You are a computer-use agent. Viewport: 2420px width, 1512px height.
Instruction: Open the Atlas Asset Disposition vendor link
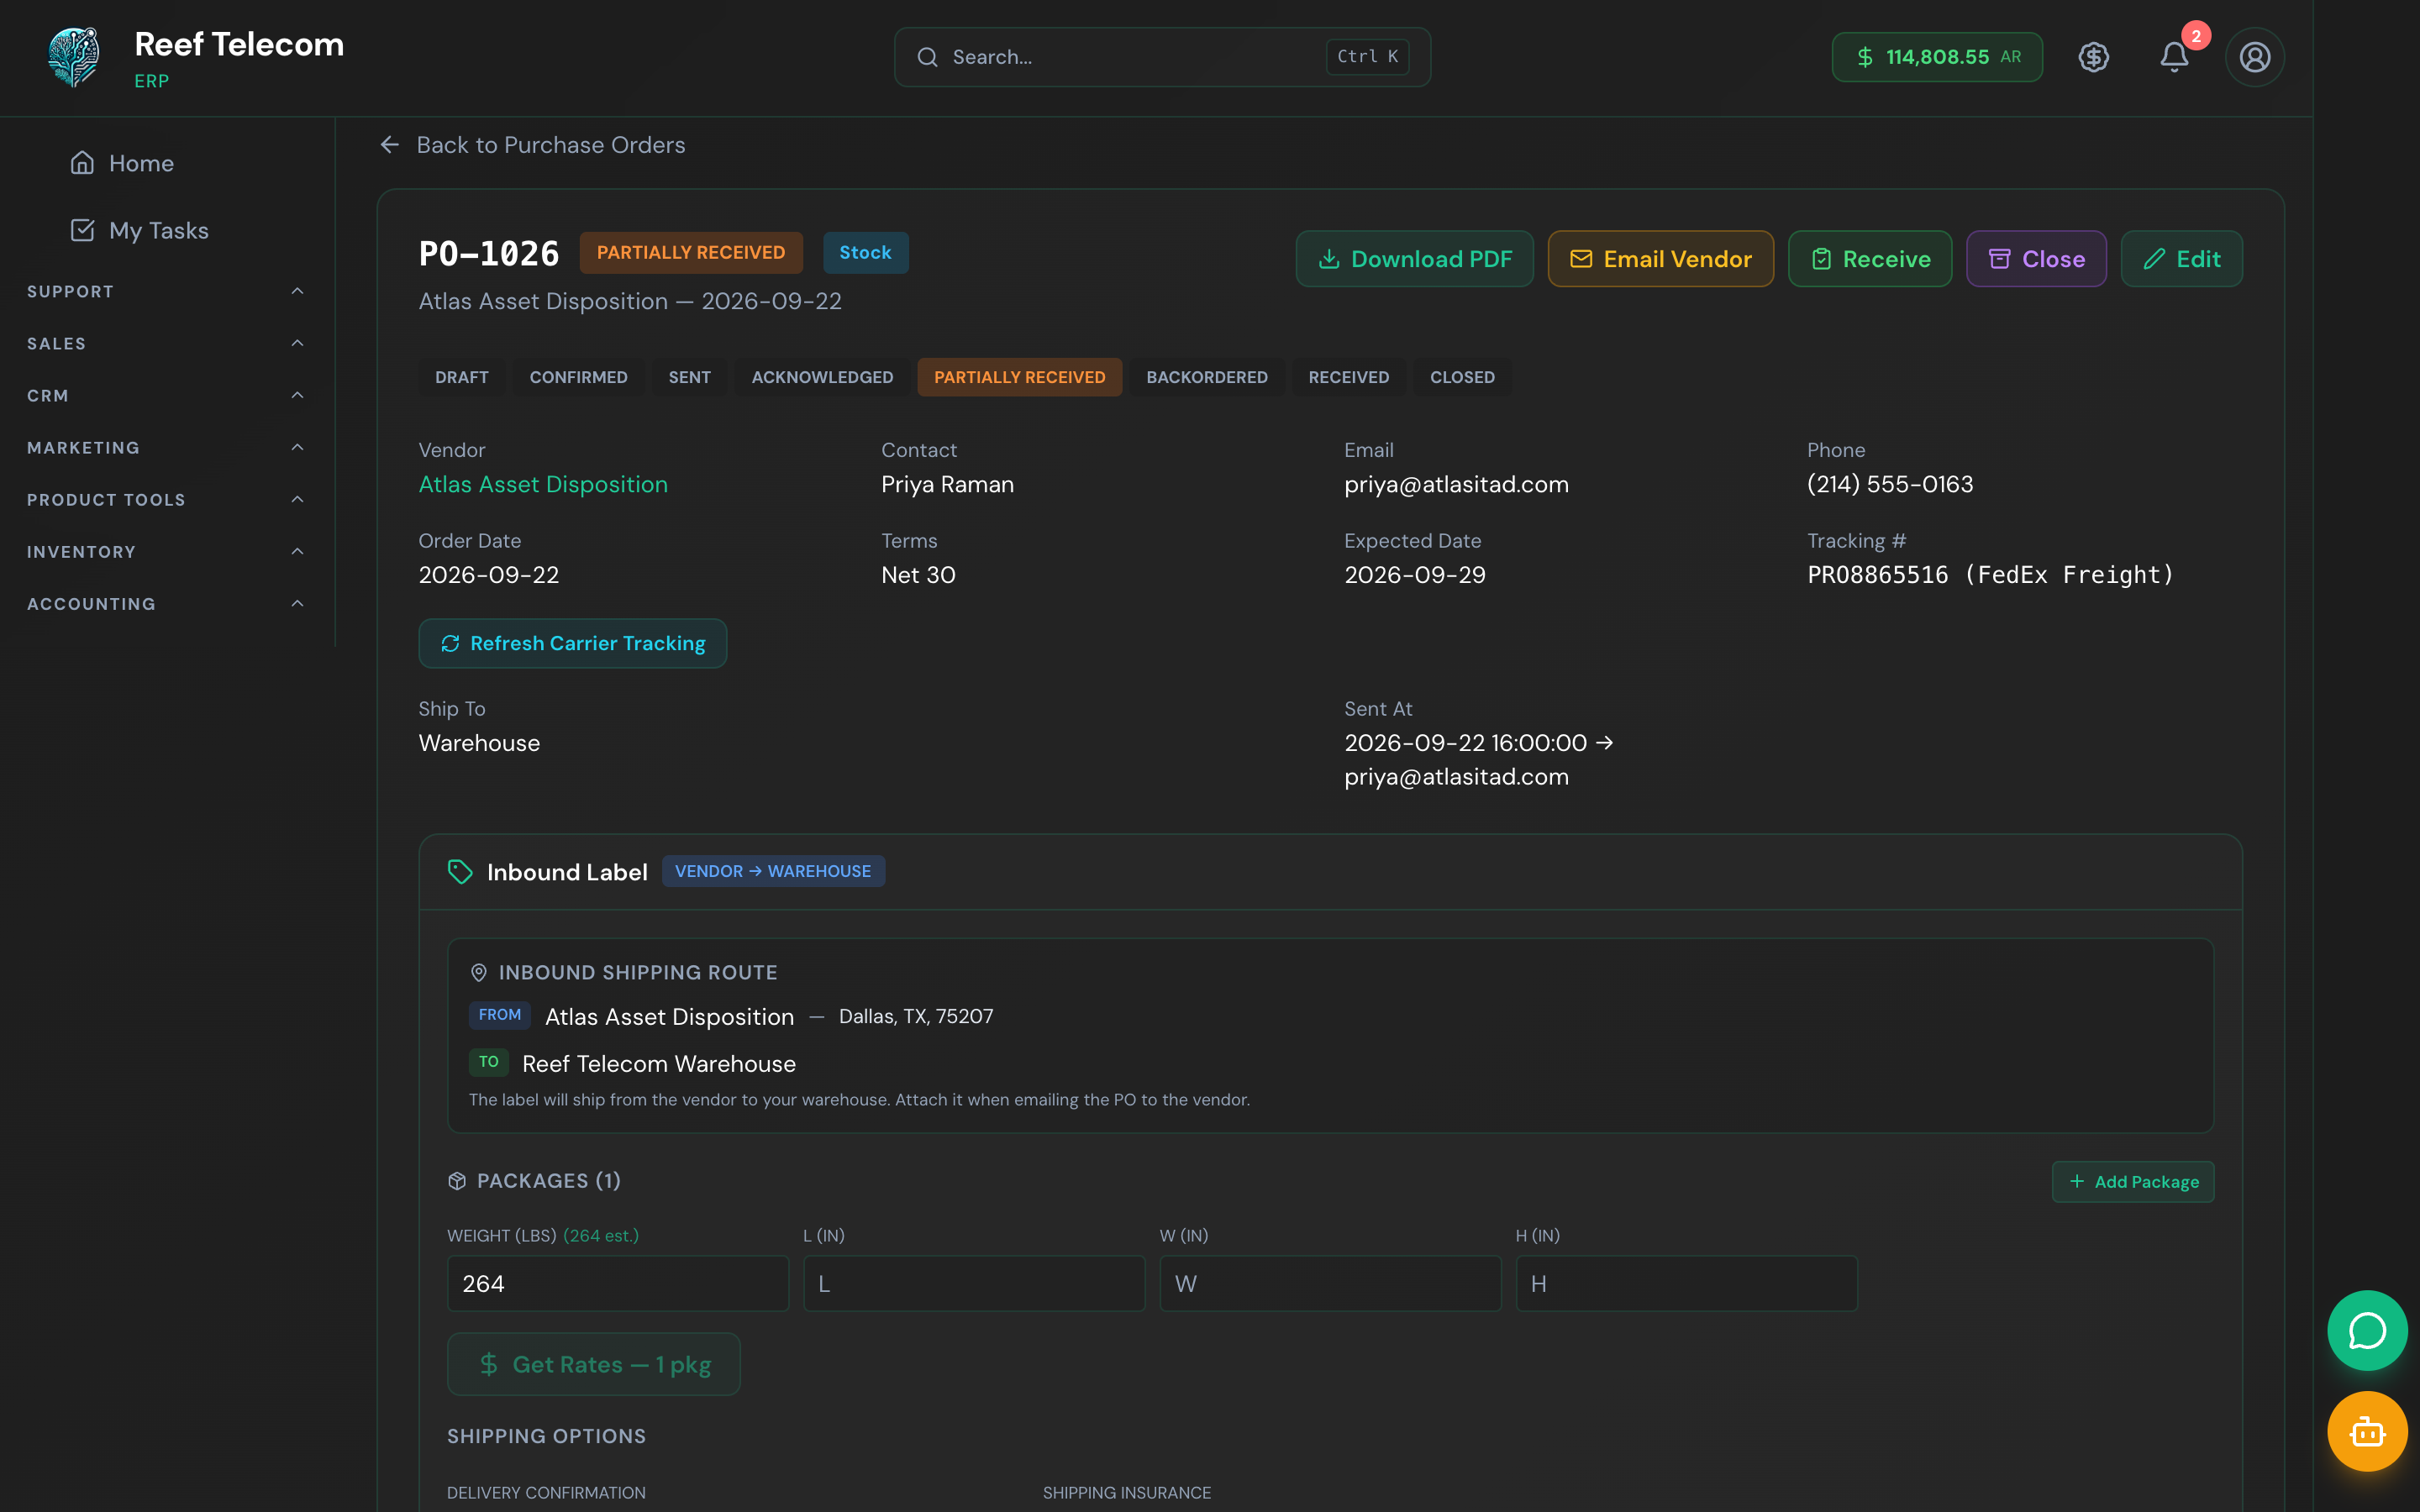click(x=543, y=484)
